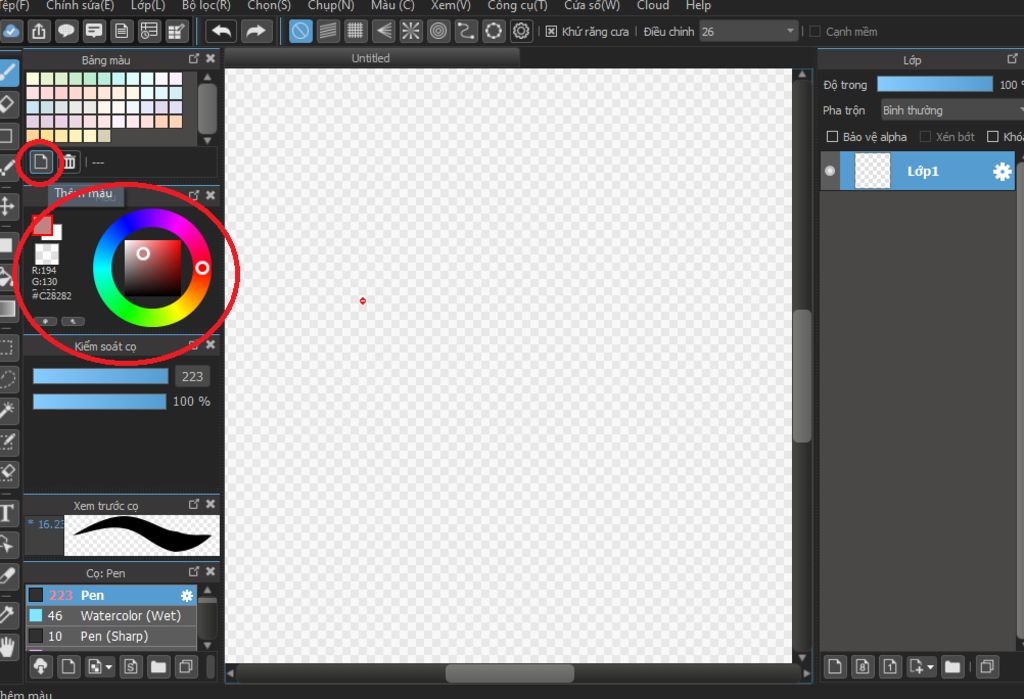Undock the Xem trước cọ panel
Screen dimensions: 1024x699
[x=193, y=504]
